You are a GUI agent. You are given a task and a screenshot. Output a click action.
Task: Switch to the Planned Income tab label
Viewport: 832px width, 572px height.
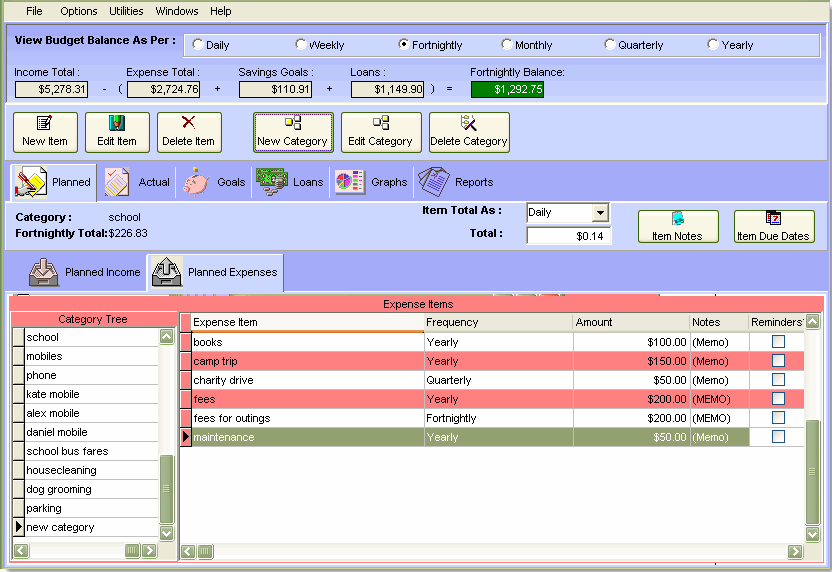[x=102, y=272]
